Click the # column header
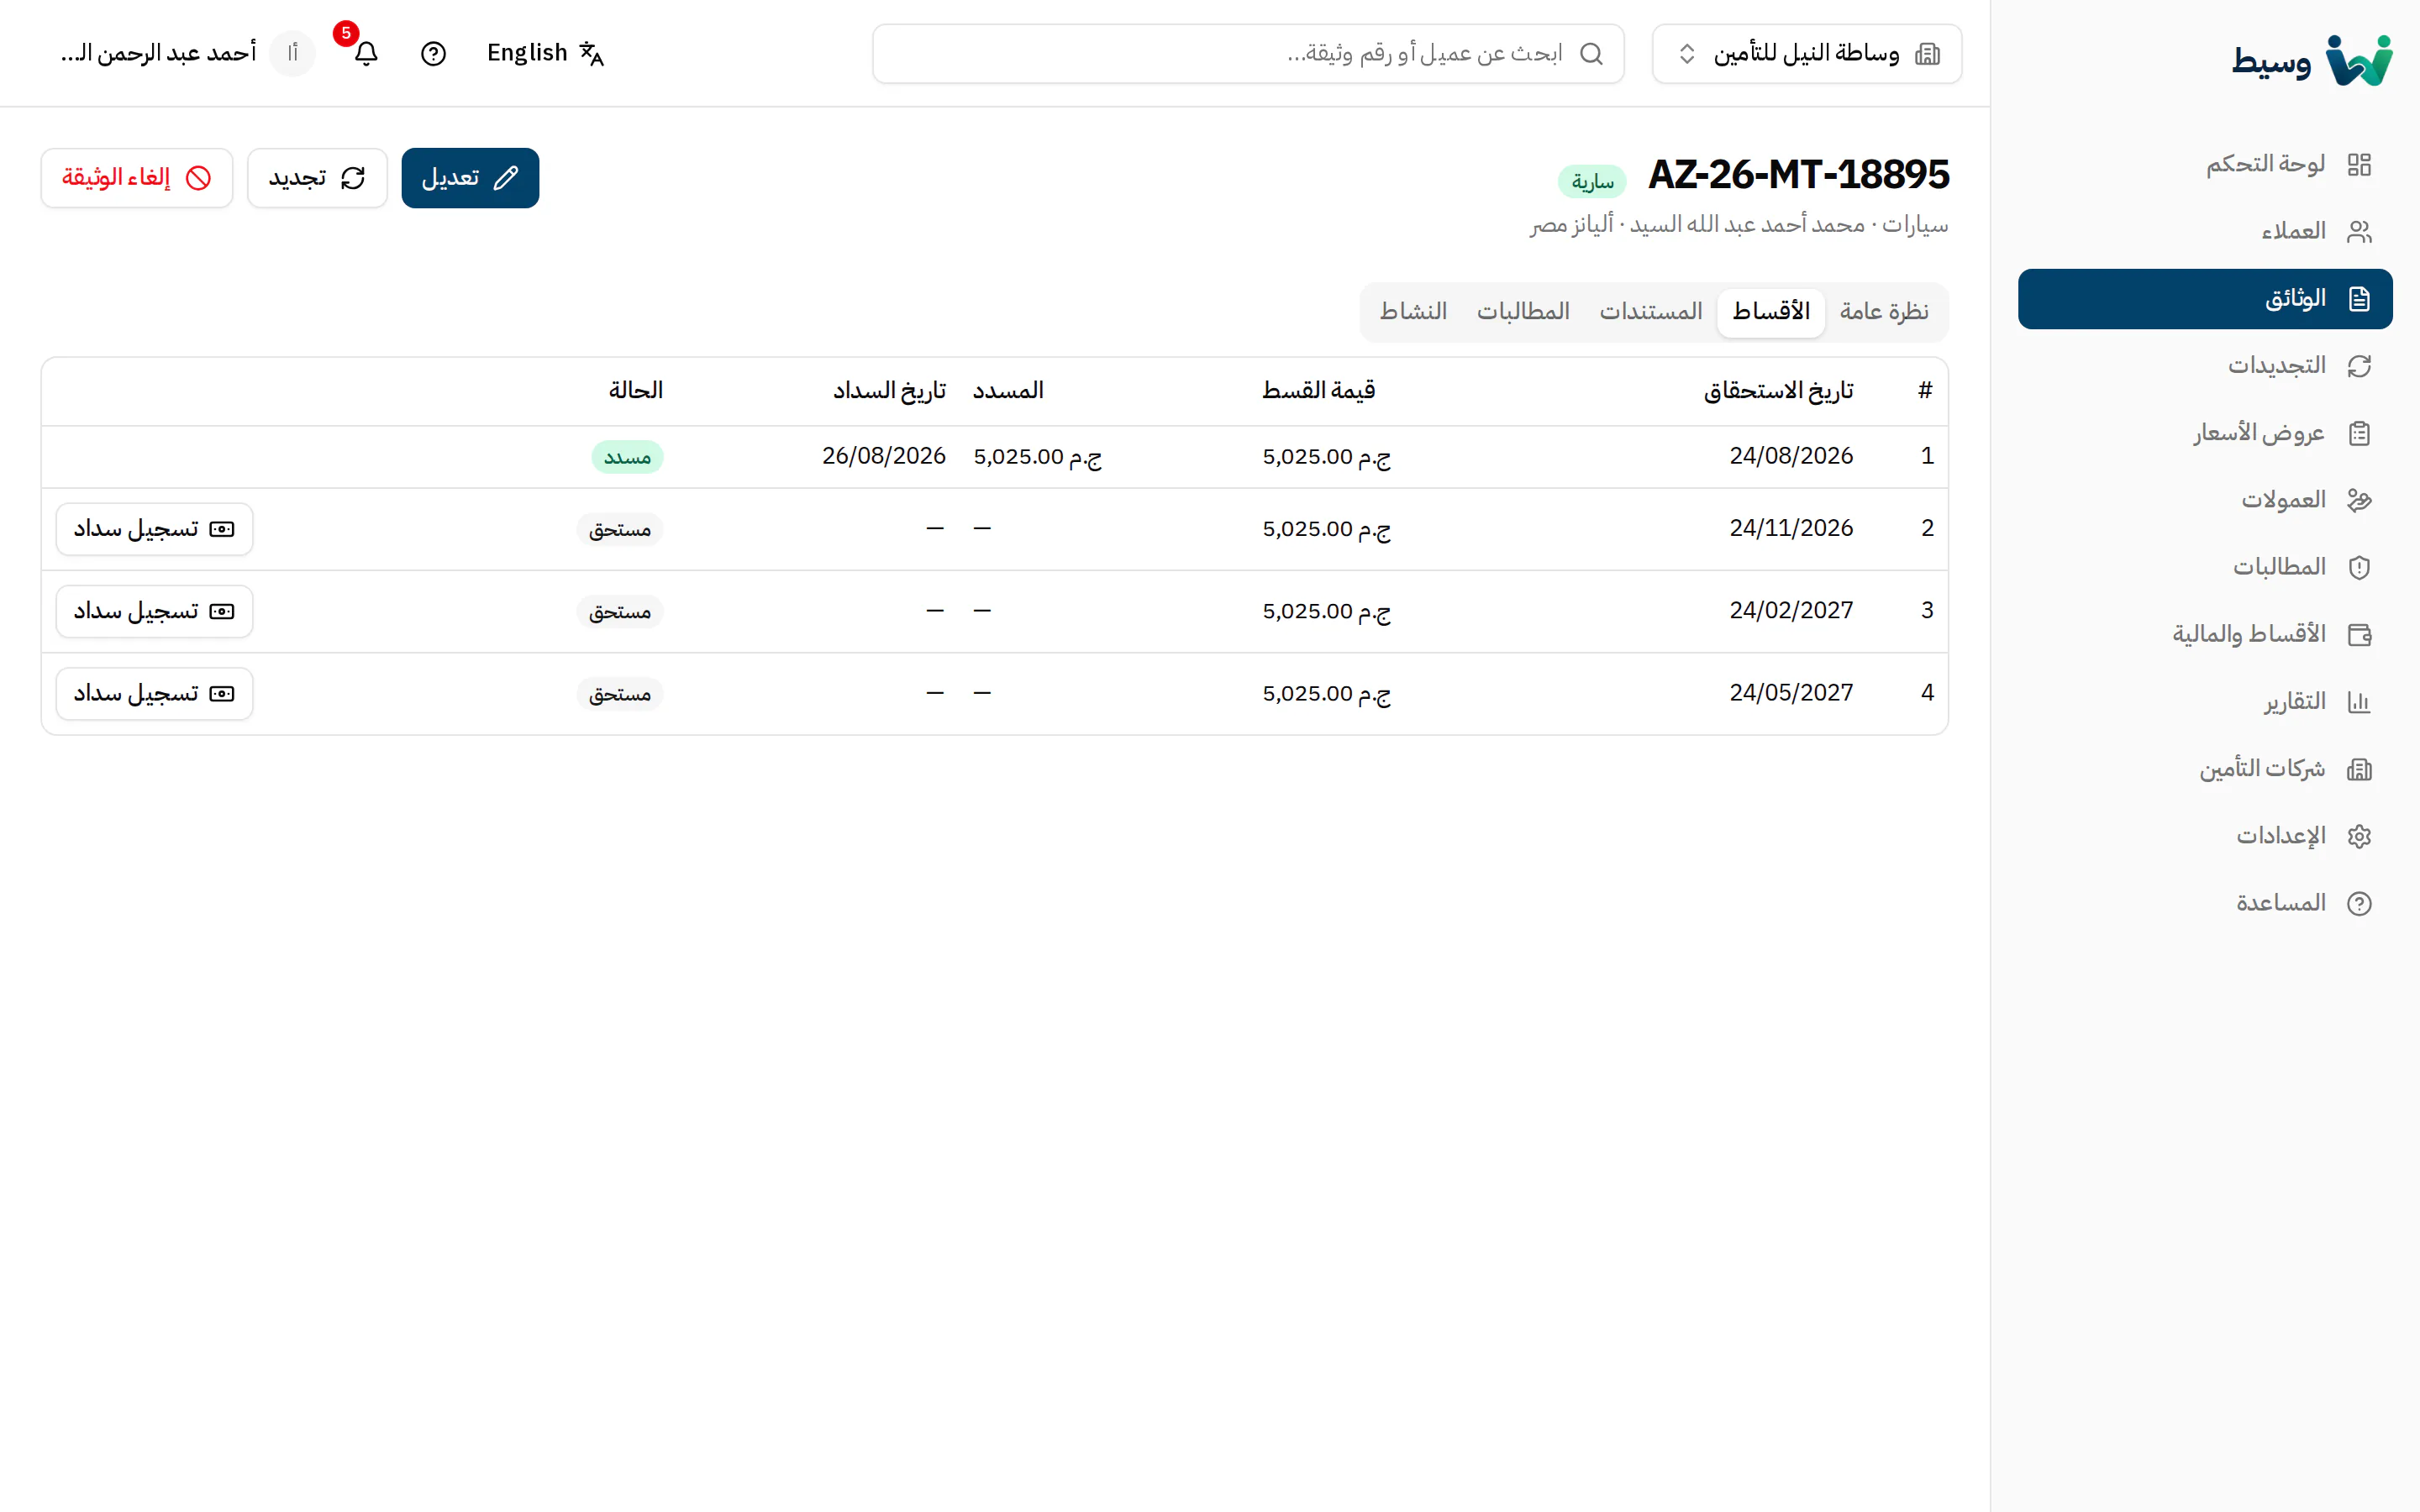 click(x=1925, y=391)
